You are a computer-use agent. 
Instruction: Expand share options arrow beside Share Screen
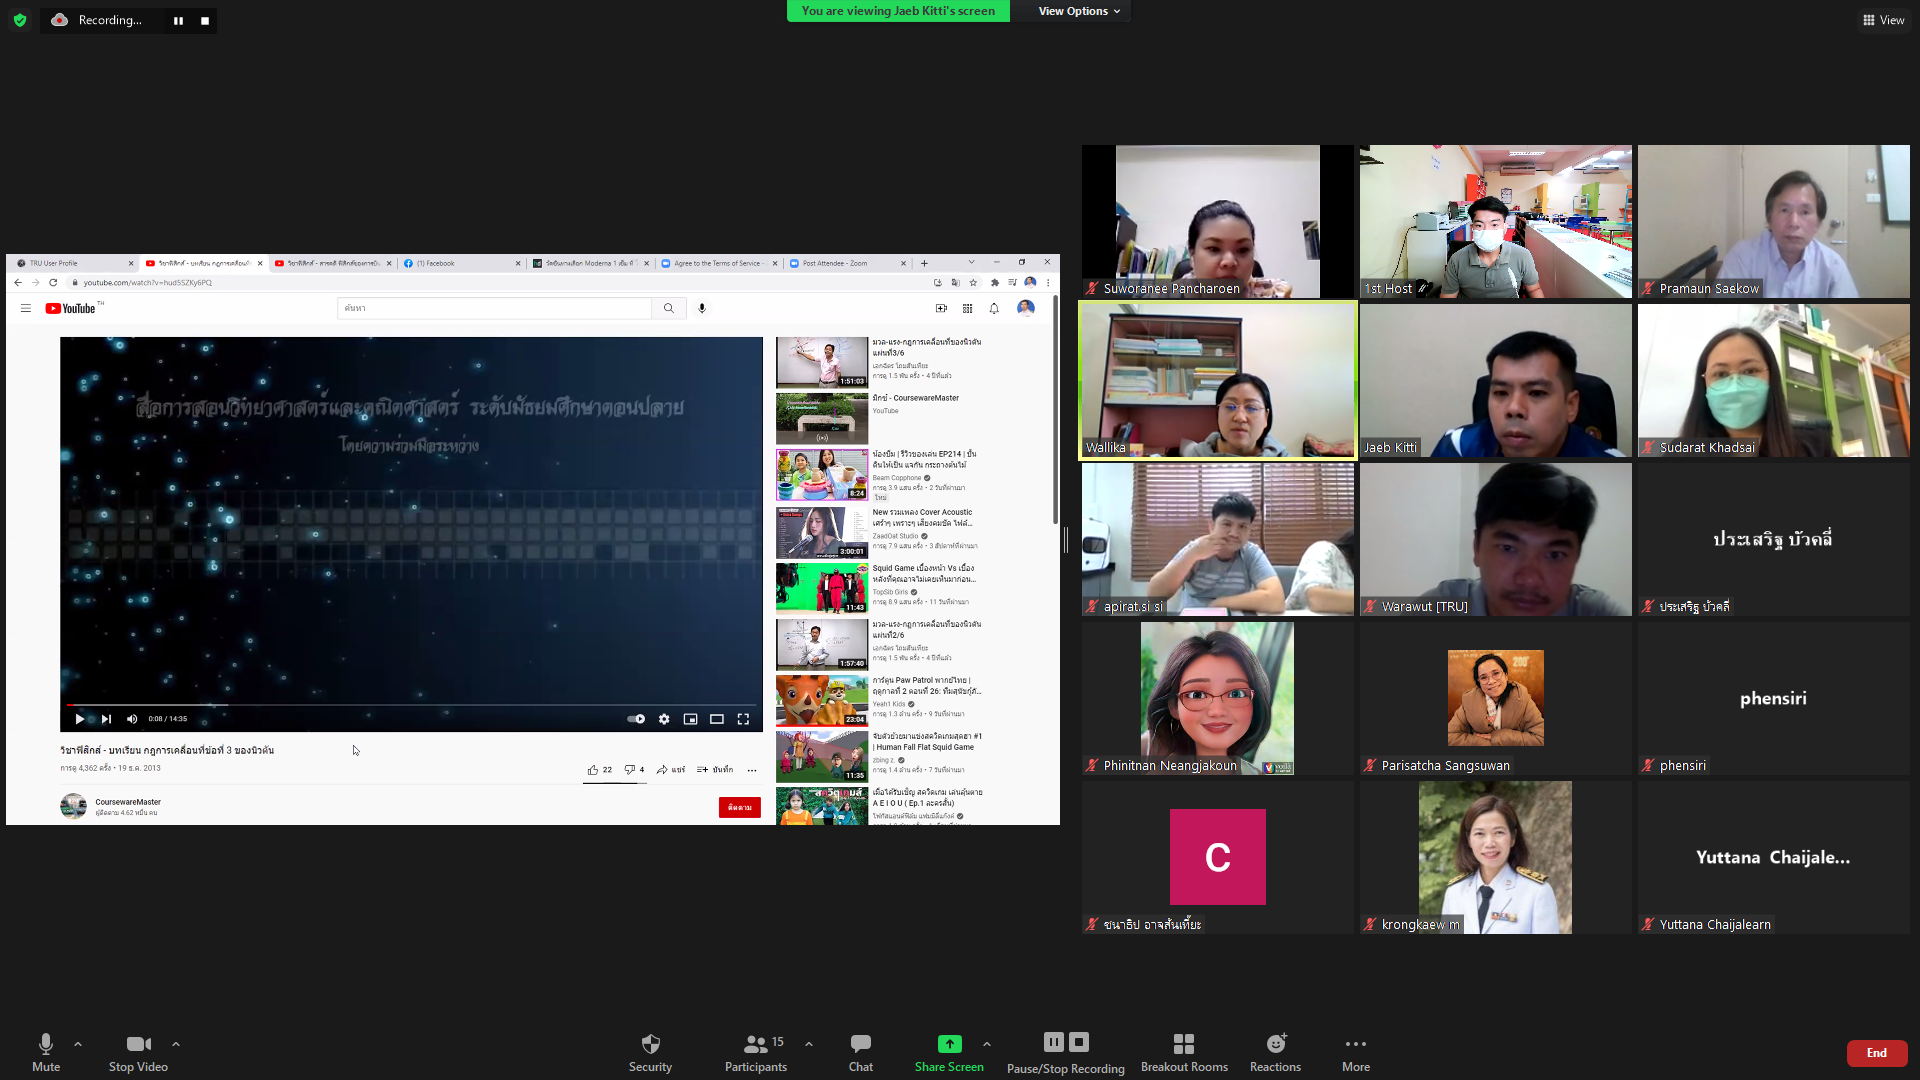coord(987,1044)
